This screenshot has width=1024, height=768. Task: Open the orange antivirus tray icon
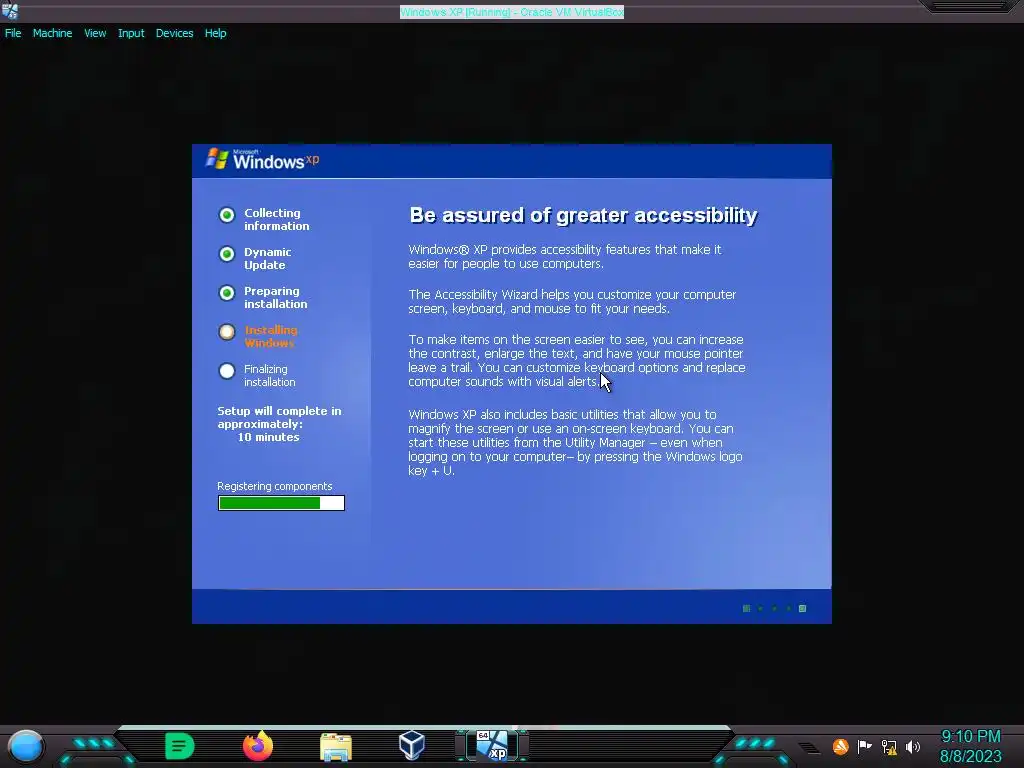(840, 746)
